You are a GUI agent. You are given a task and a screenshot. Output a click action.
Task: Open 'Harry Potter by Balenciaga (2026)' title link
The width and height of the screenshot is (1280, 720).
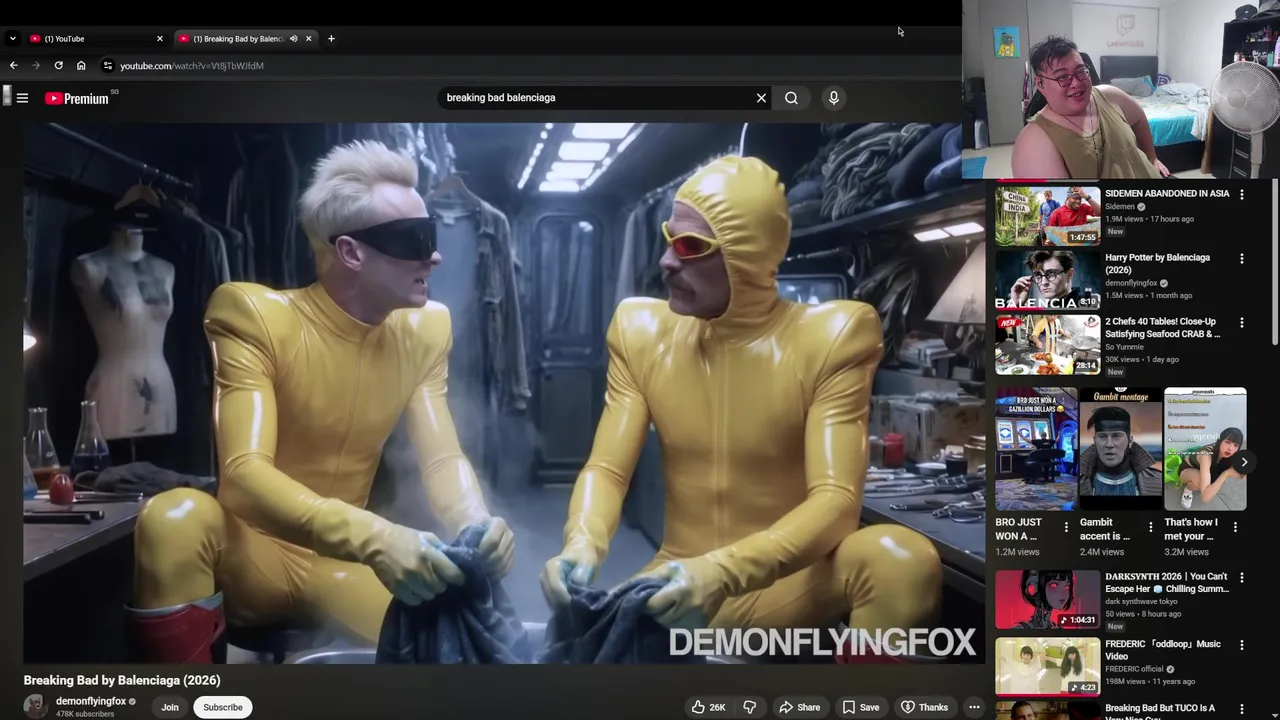1157,264
